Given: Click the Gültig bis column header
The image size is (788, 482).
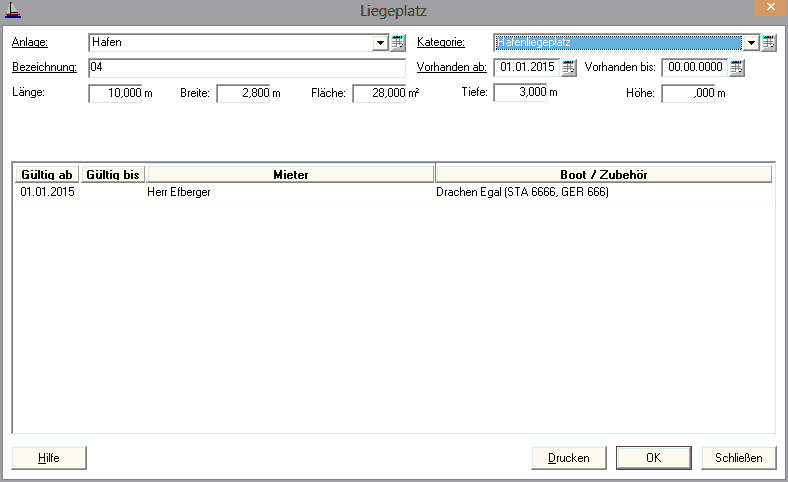Looking at the screenshot, I should [113, 174].
